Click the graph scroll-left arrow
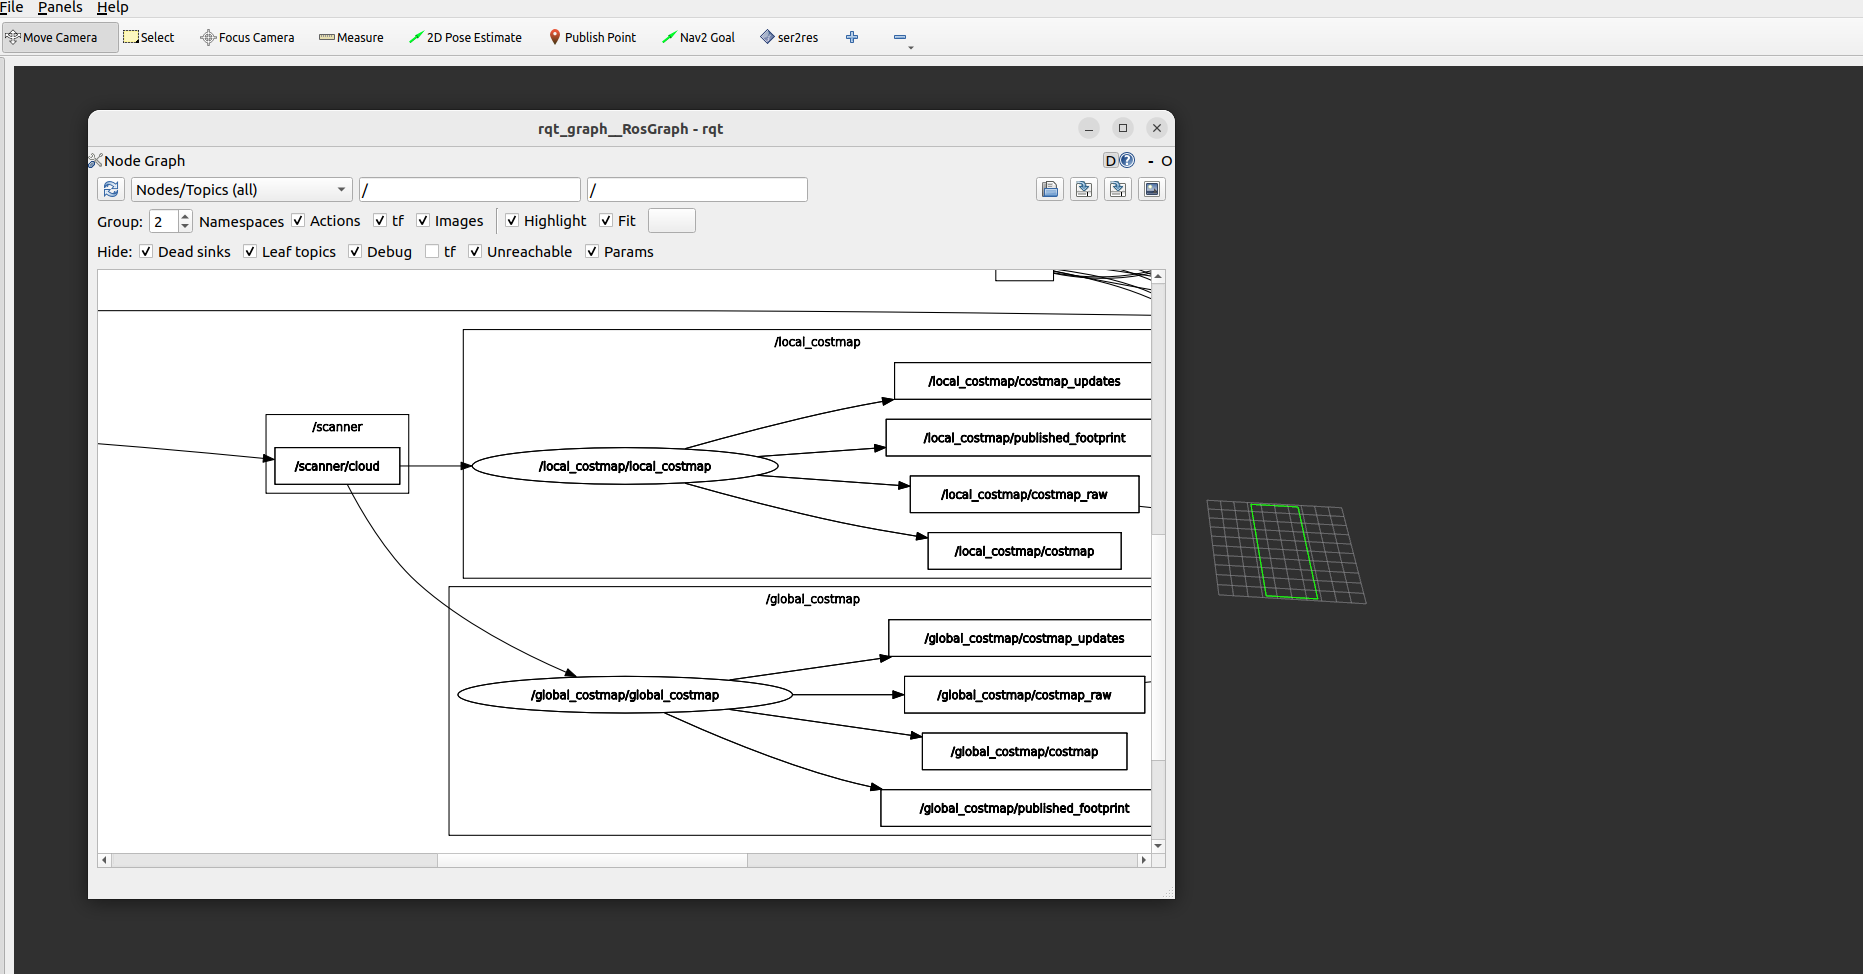This screenshot has height=974, width=1863. [104, 860]
